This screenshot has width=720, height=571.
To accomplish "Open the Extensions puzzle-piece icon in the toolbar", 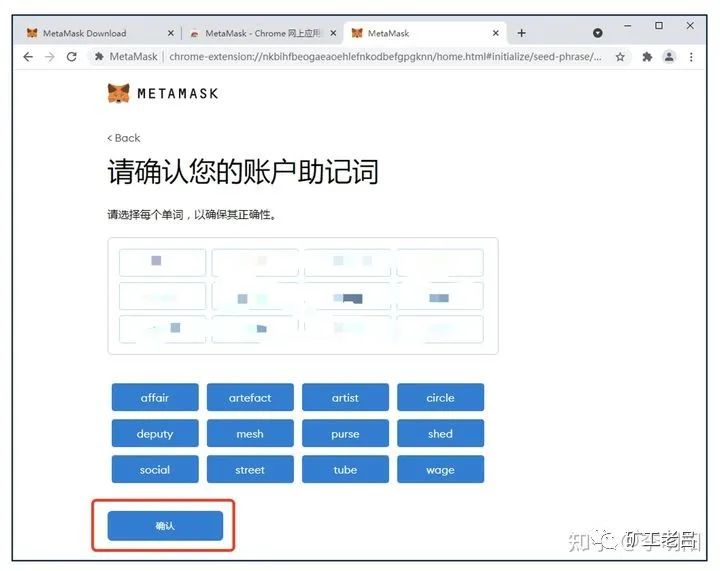I will (647, 57).
